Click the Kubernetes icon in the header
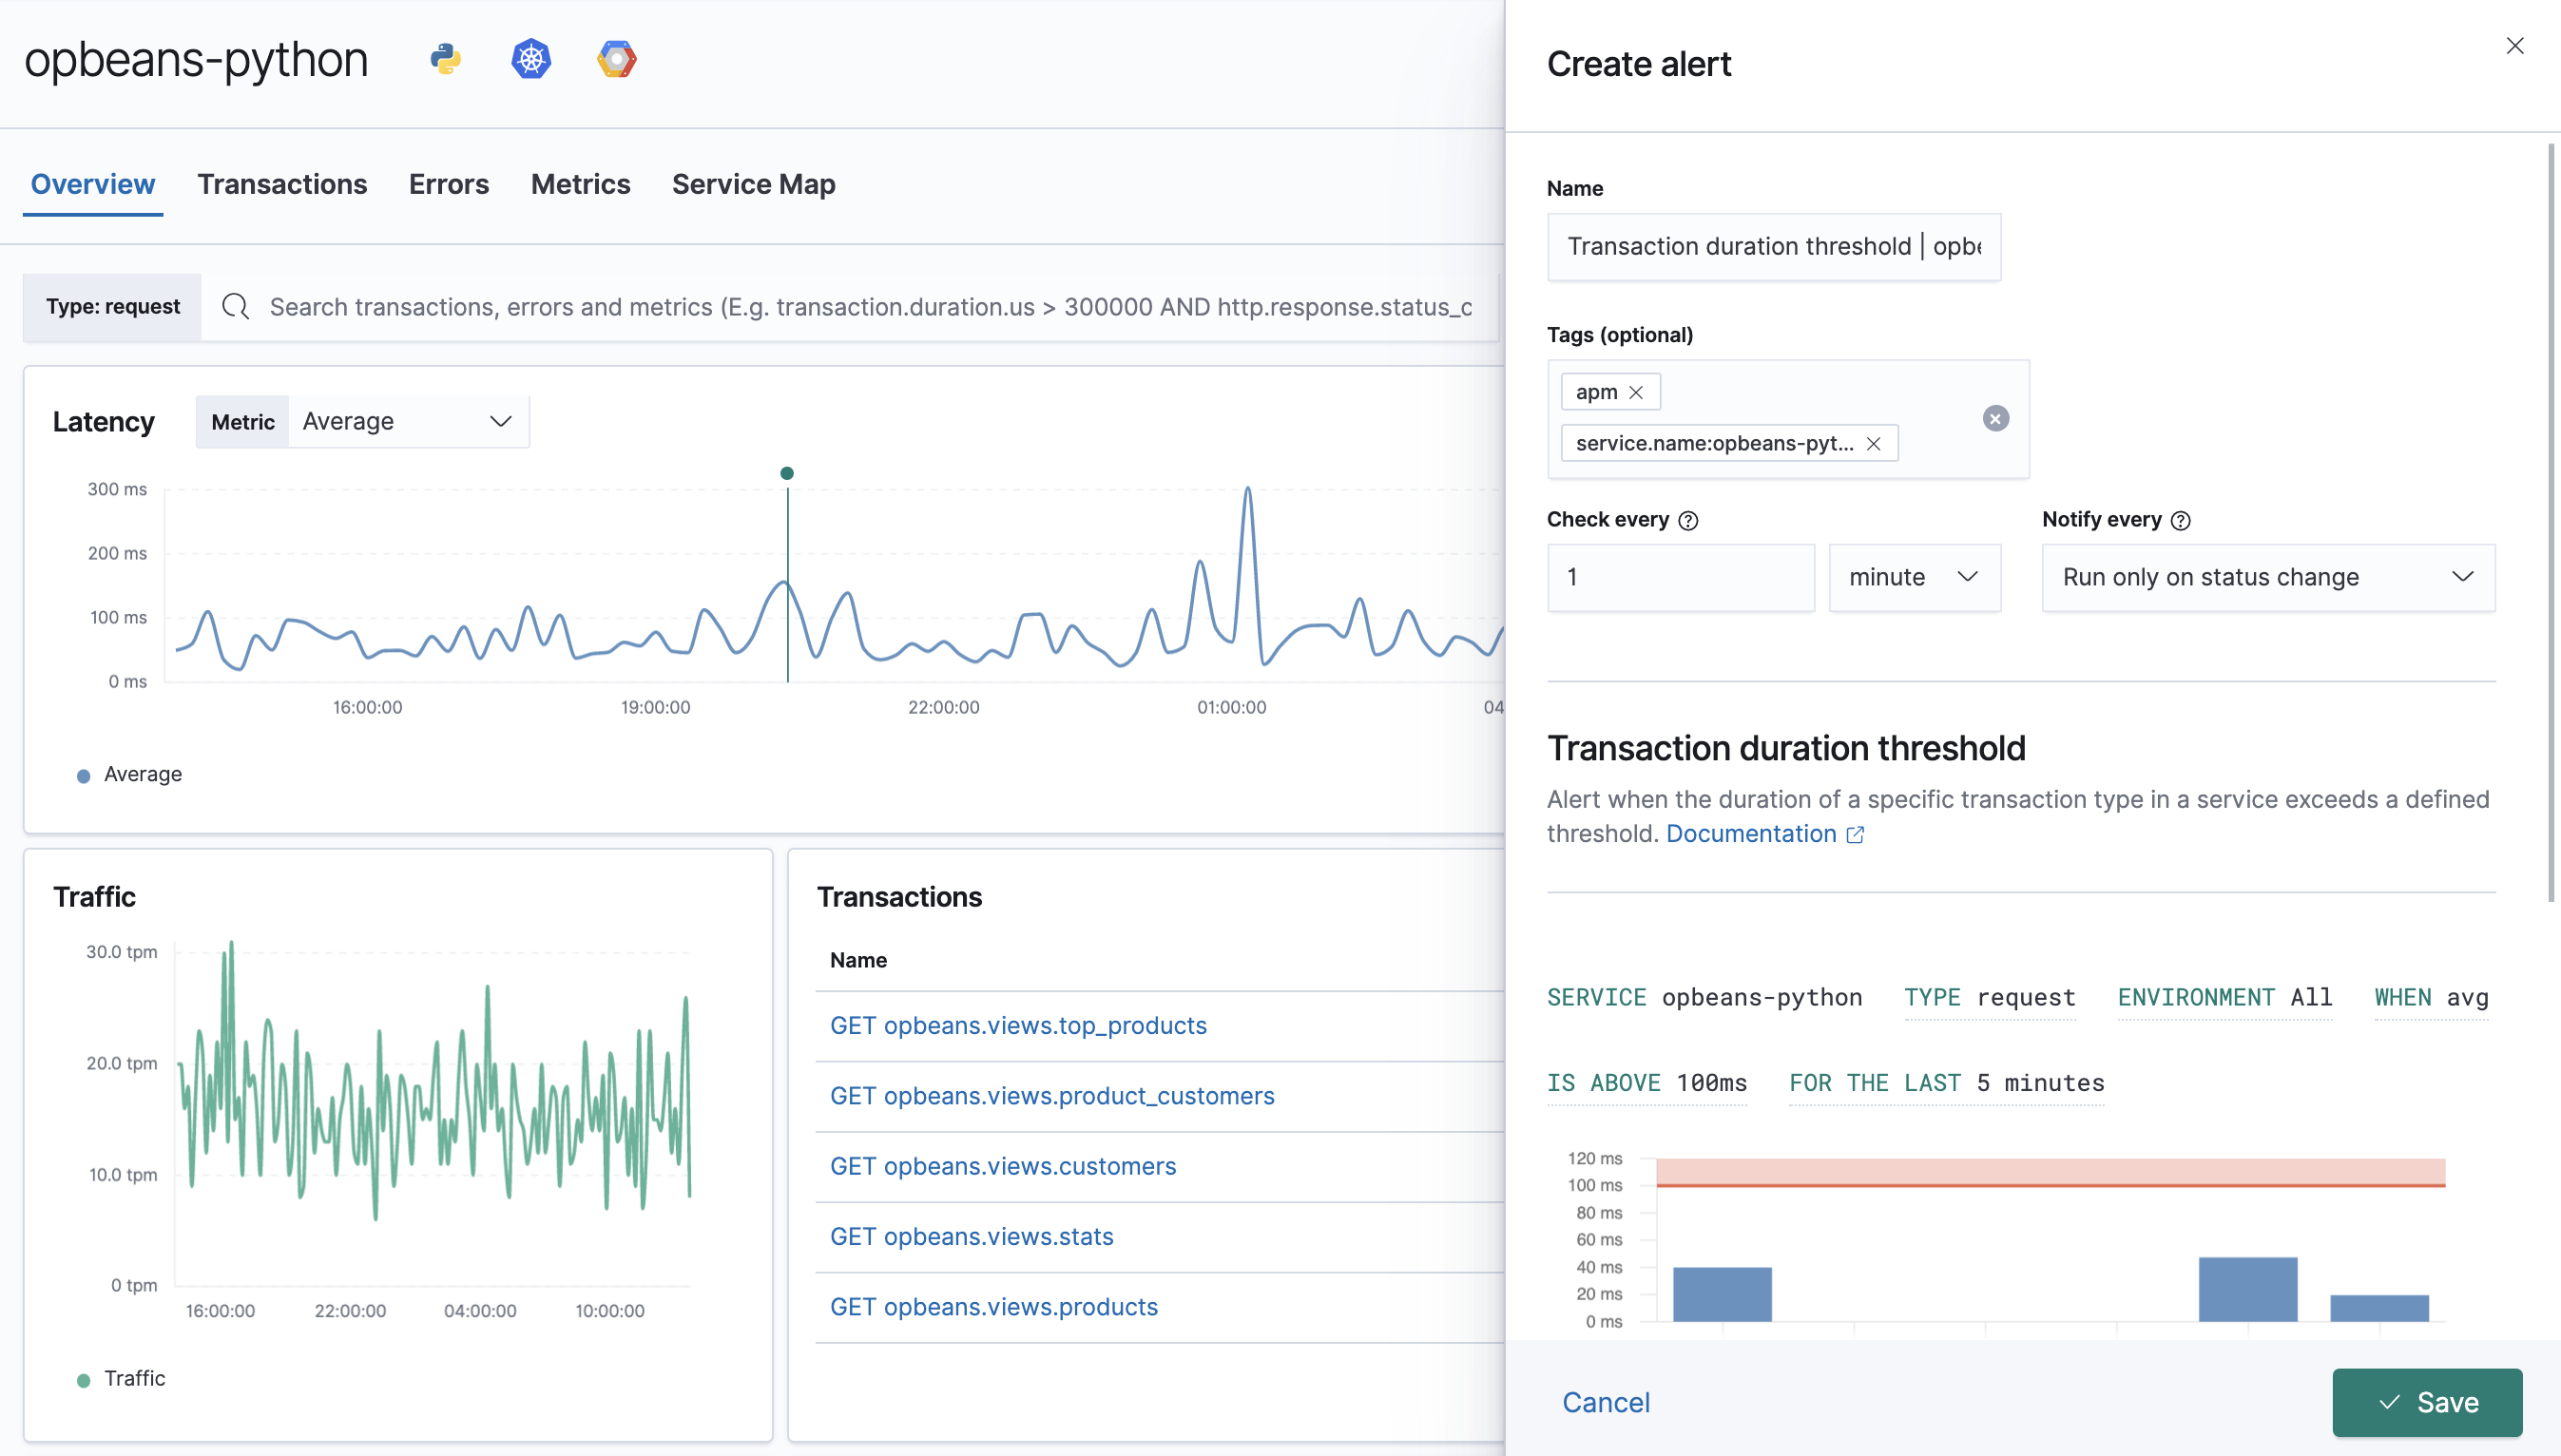The height and width of the screenshot is (1456, 2561). point(531,58)
